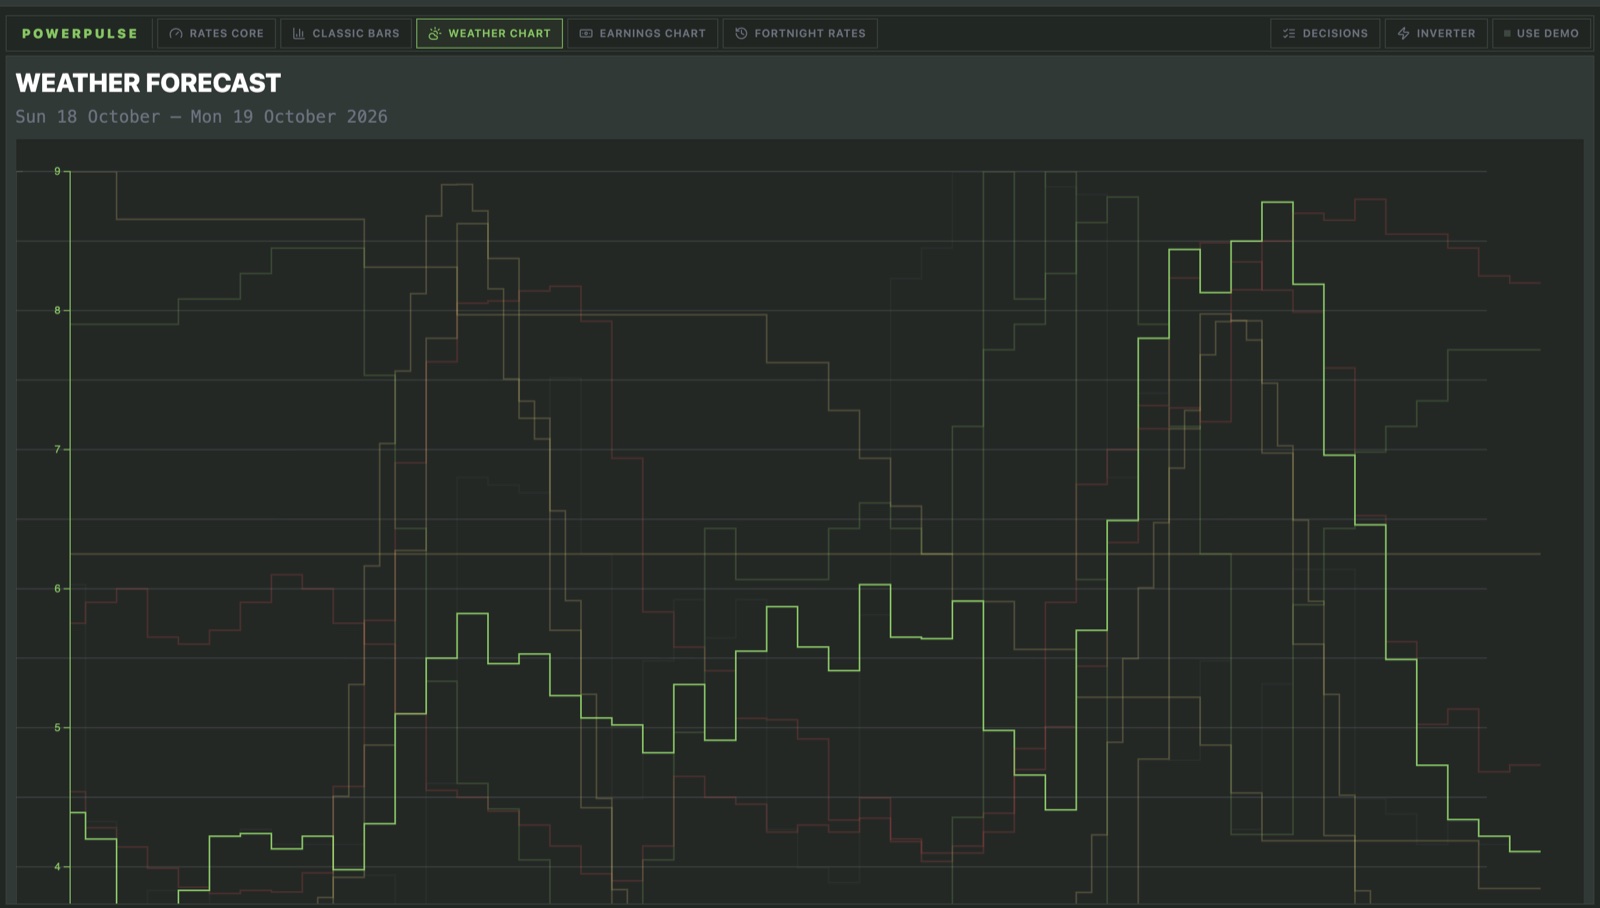Select the Weather Chart tab
The width and height of the screenshot is (1600, 908).
click(x=490, y=33)
